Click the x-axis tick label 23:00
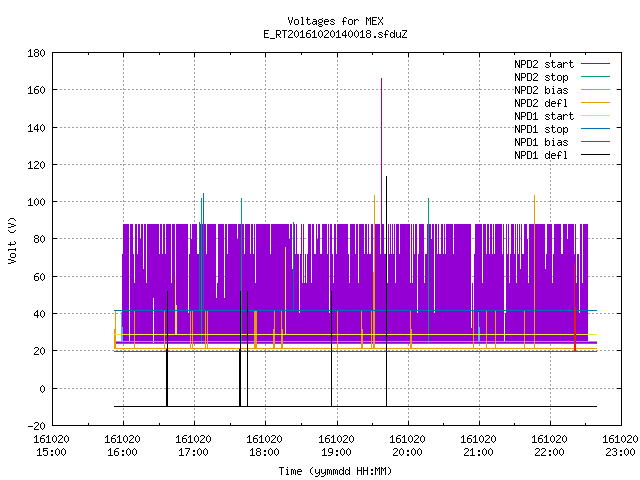Viewport: 640px width, 480px height. coord(620,452)
